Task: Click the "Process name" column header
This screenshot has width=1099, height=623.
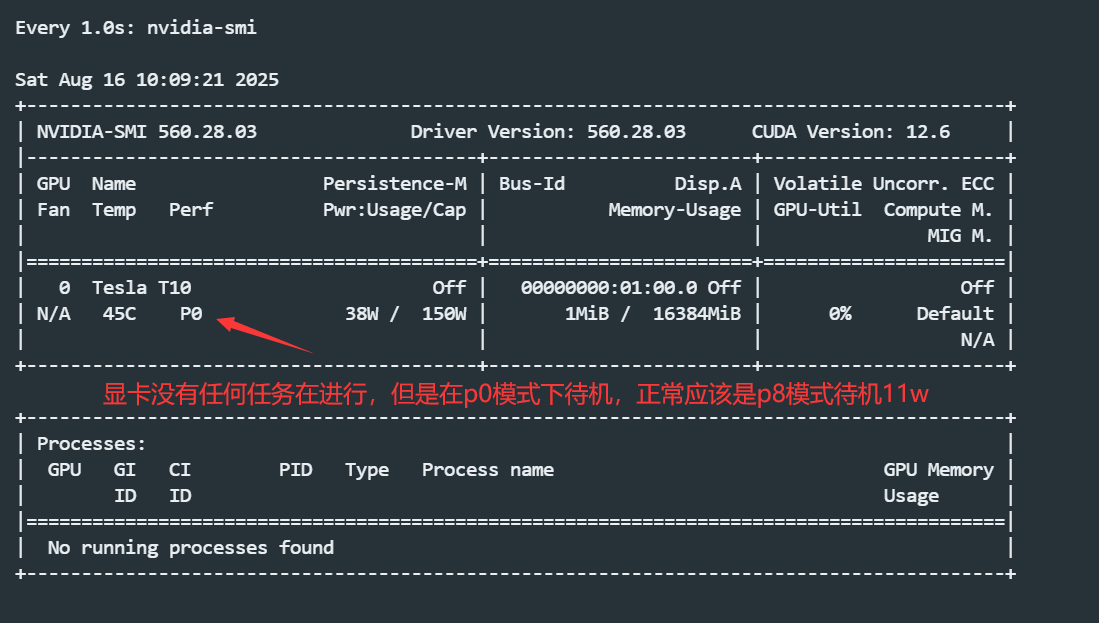Action: [x=487, y=470]
